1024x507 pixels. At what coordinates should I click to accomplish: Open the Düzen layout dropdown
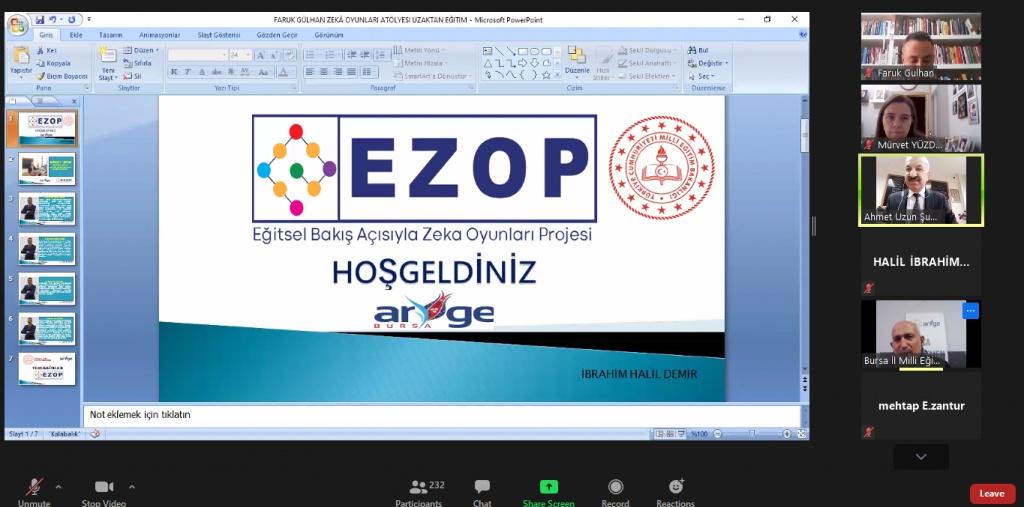pyautogui.click(x=141, y=50)
